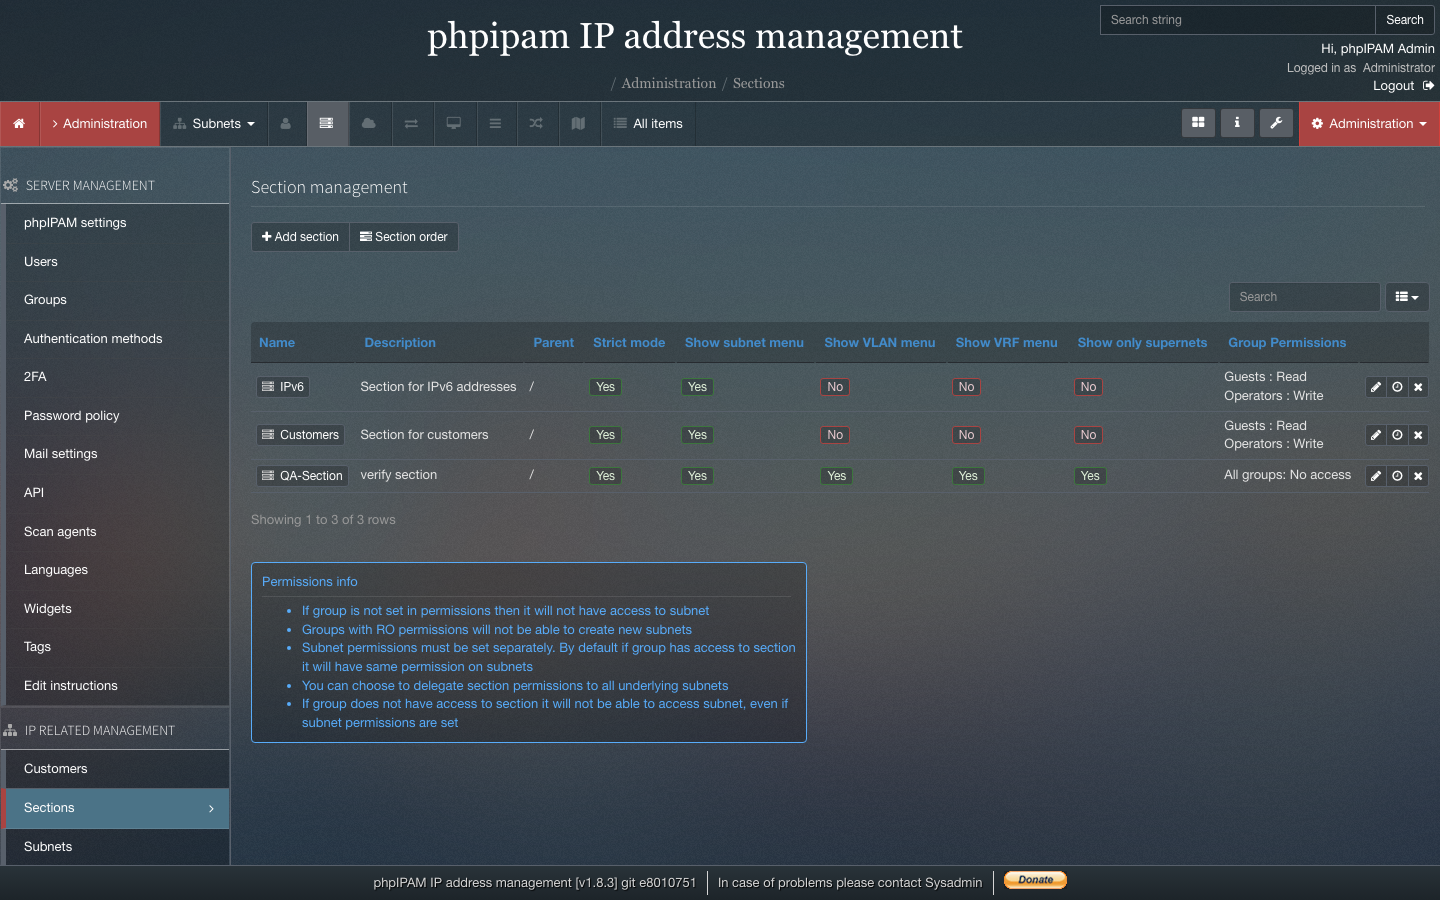Viewport: 1440px width, 900px height.
Task: Click the exchange arrows icon in navbar
Action: [x=411, y=124]
